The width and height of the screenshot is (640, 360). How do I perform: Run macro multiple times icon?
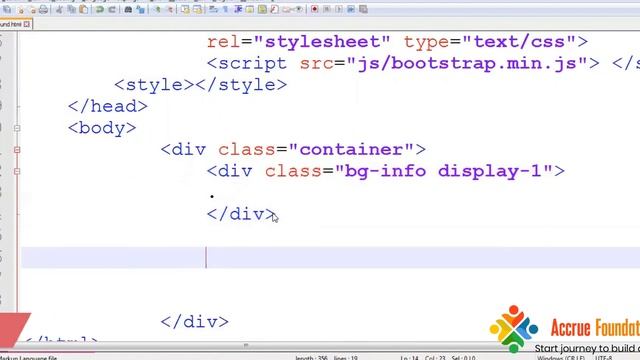point(351,9)
